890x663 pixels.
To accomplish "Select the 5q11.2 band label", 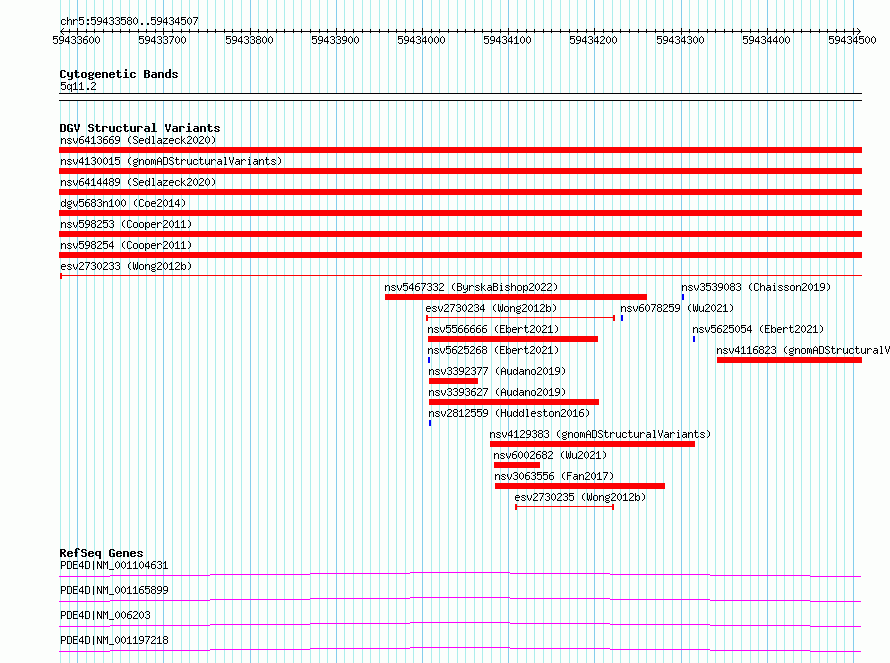I will [78, 86].
